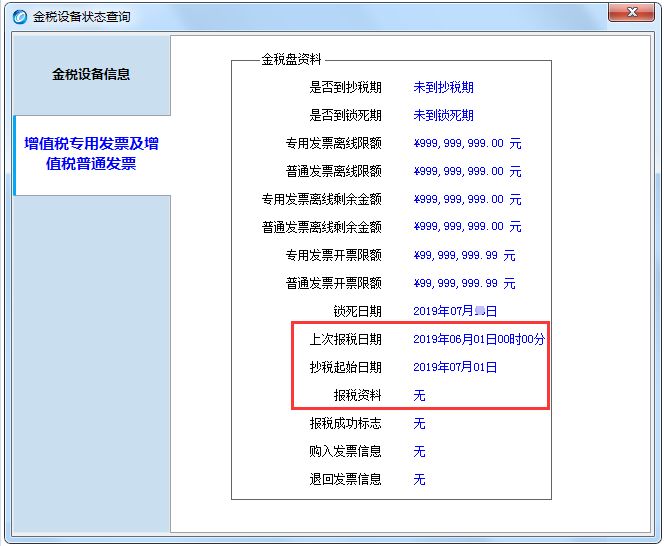This screenshot has height=546, width=664.
Task: Click the 是否到锁死期 label
Action: (346, 115)
